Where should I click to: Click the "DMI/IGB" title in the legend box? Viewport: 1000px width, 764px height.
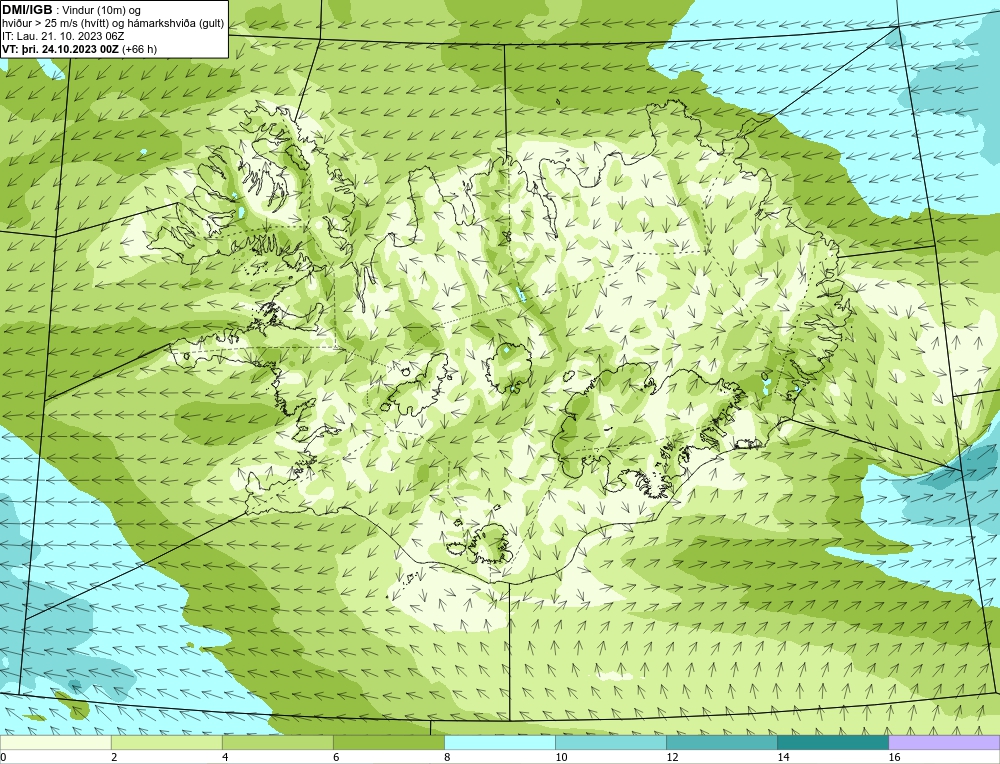click(x=27, y=10)
